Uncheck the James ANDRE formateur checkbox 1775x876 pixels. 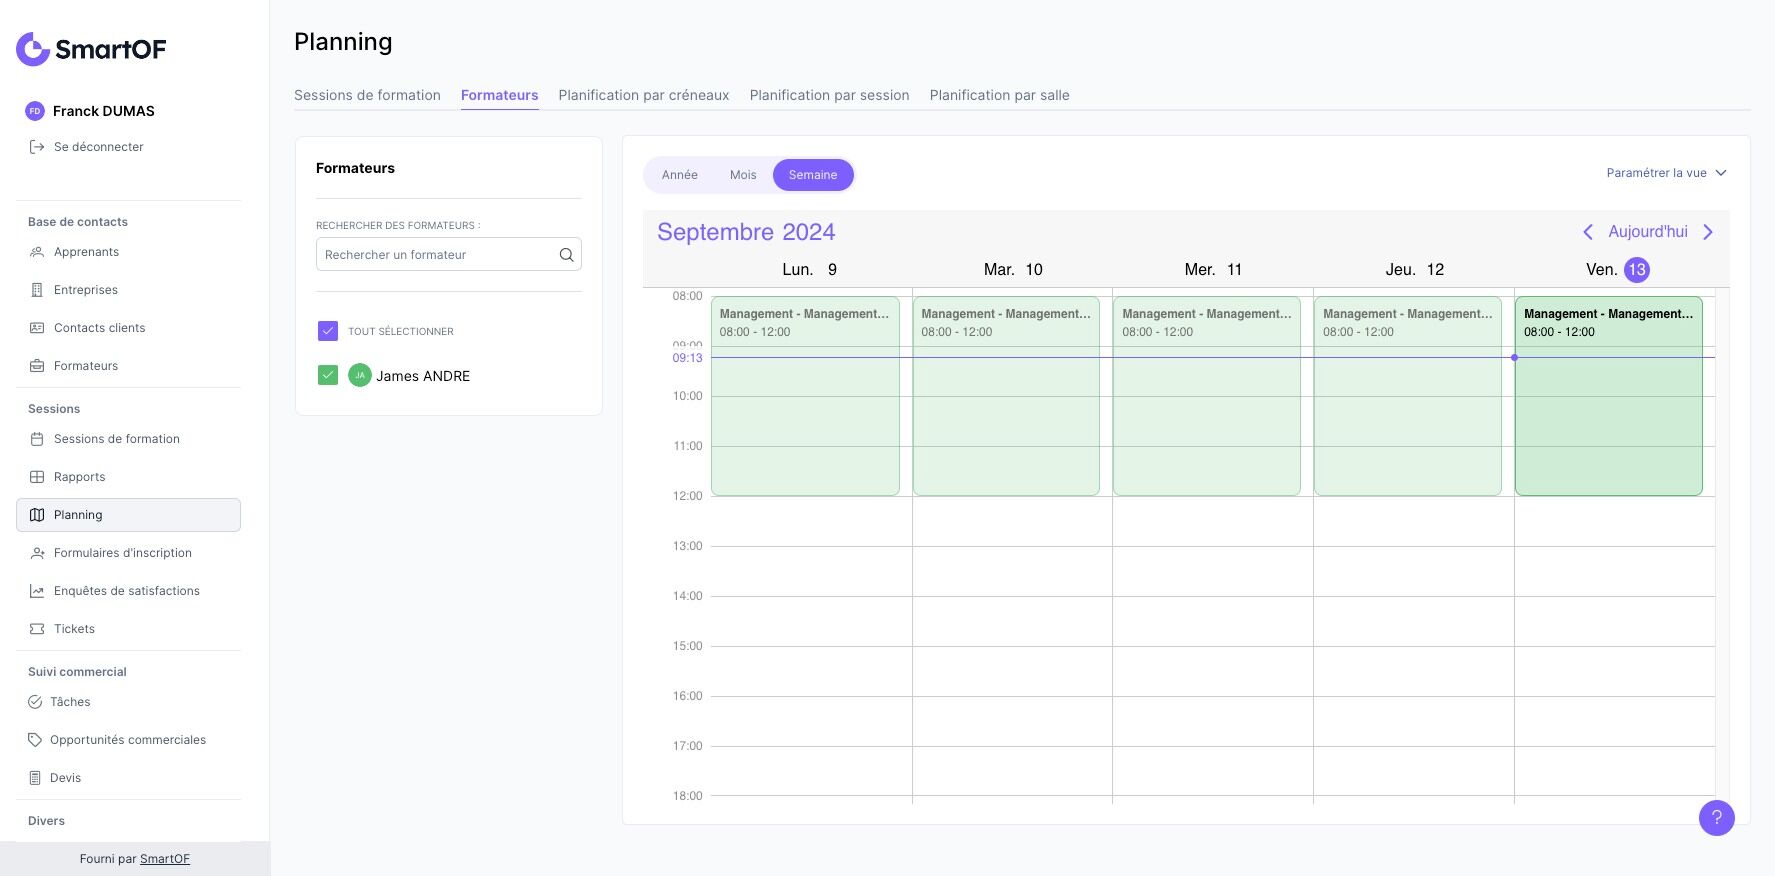pyautogui.click(x=328, y=375)
